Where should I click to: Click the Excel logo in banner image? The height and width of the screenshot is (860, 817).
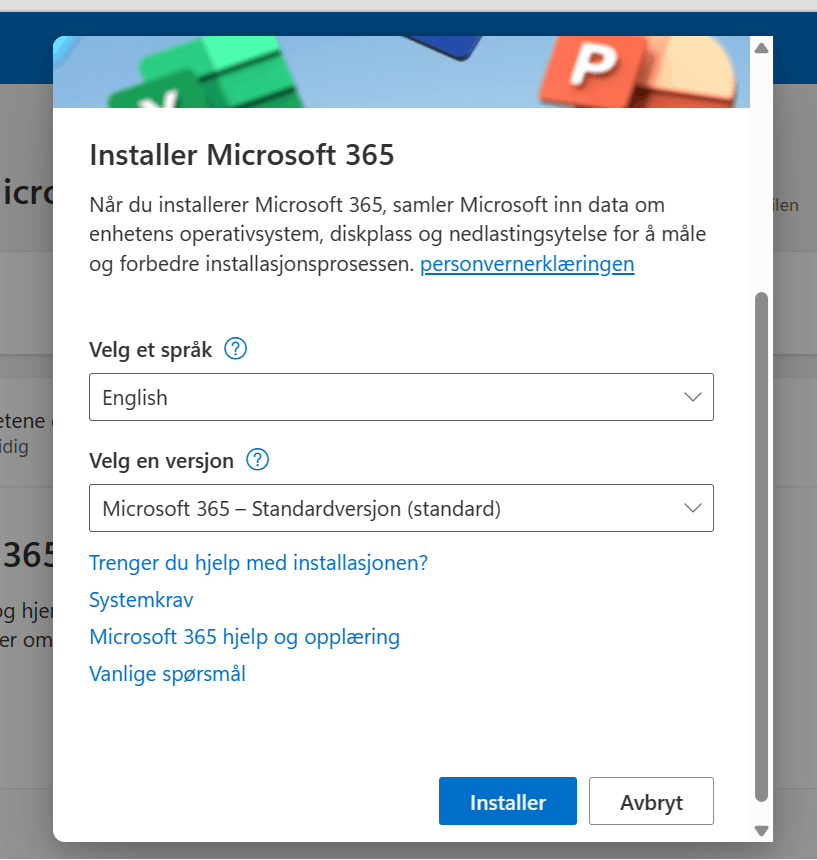pyautogui.click(x=207, y=72)
